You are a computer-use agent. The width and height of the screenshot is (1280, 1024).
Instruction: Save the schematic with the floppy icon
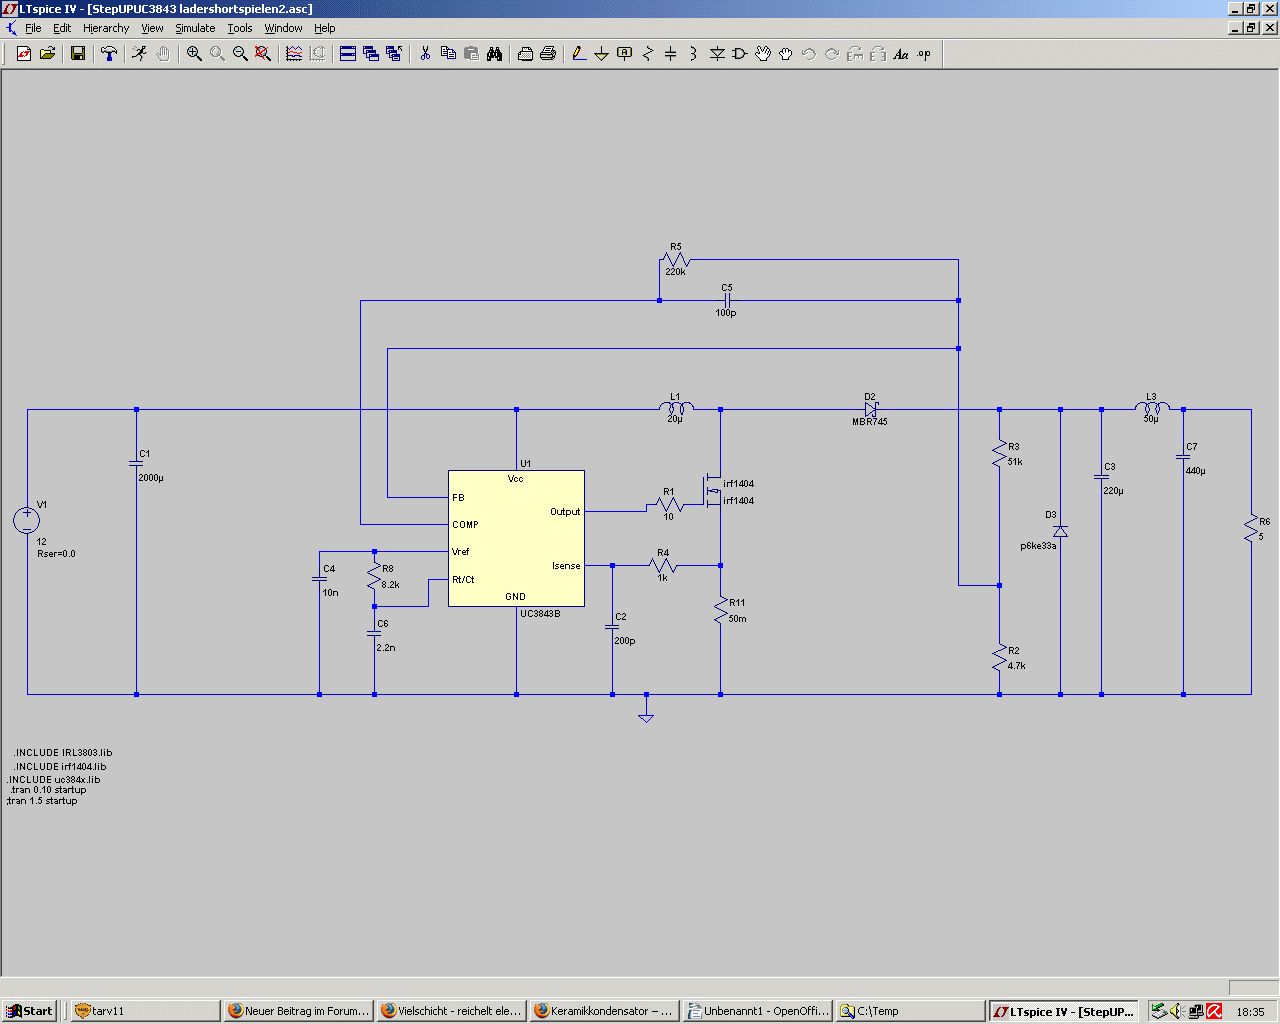click(x=77, y=54)
